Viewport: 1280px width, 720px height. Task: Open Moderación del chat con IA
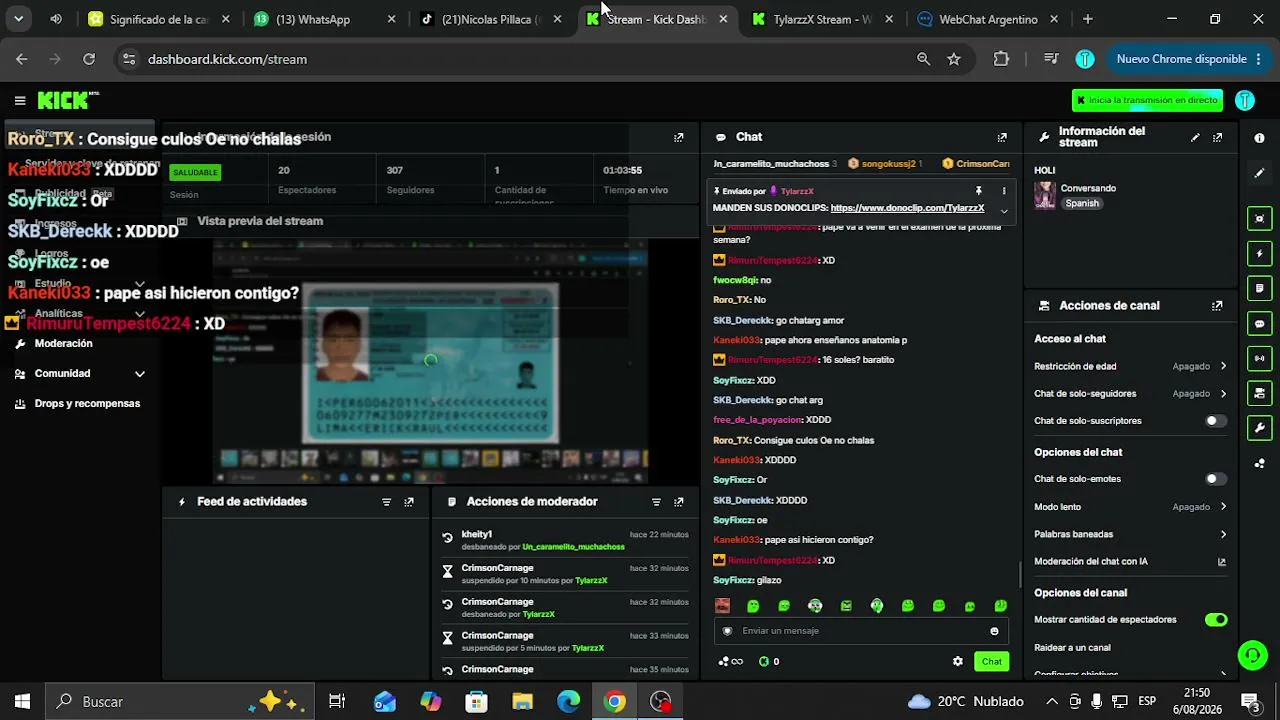coord(1130,562)
